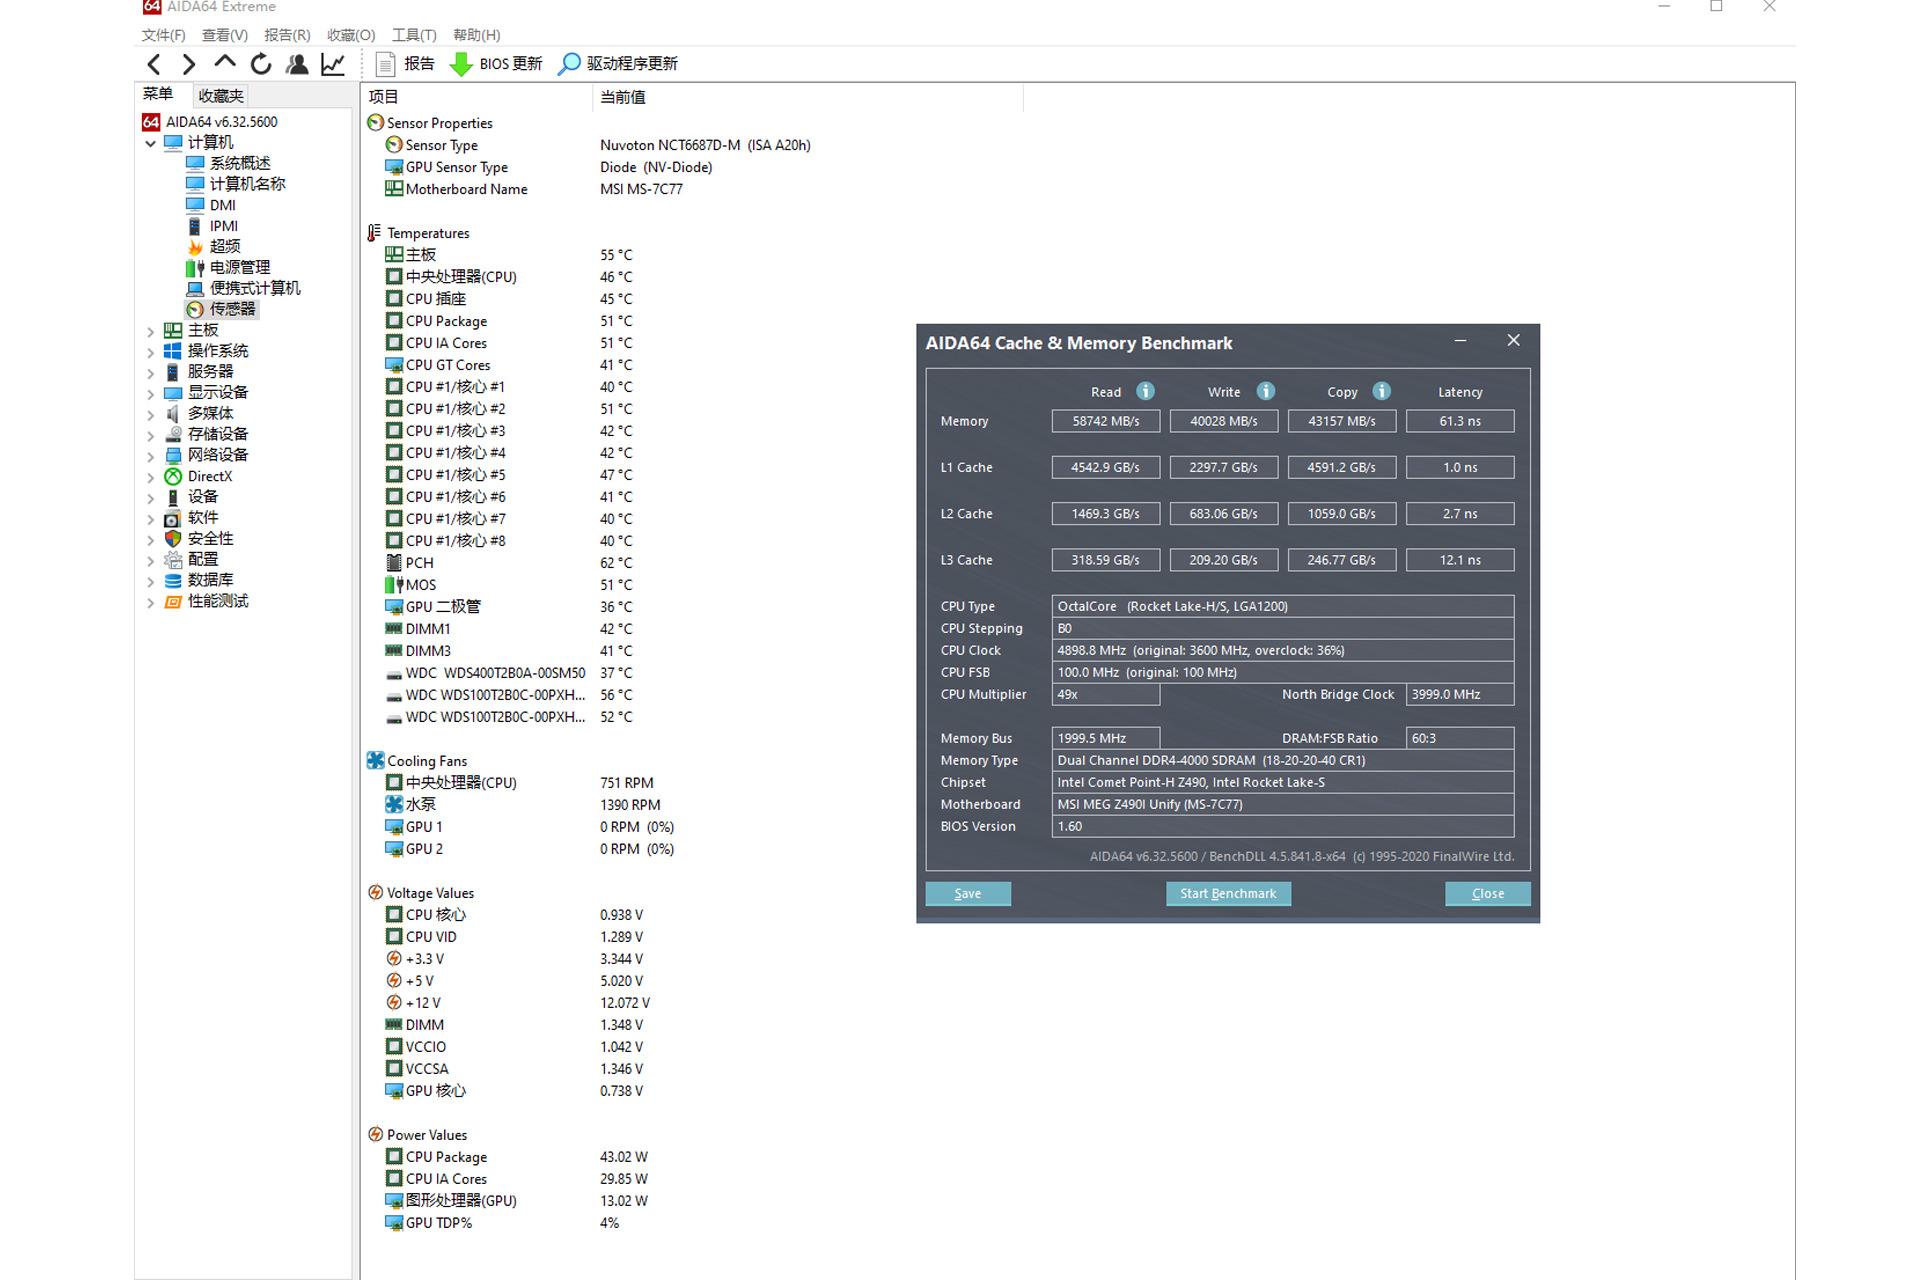Minimize the Cache & Memory Benchmark window
The image size is (1920, 1280).
coord(1461,341)
